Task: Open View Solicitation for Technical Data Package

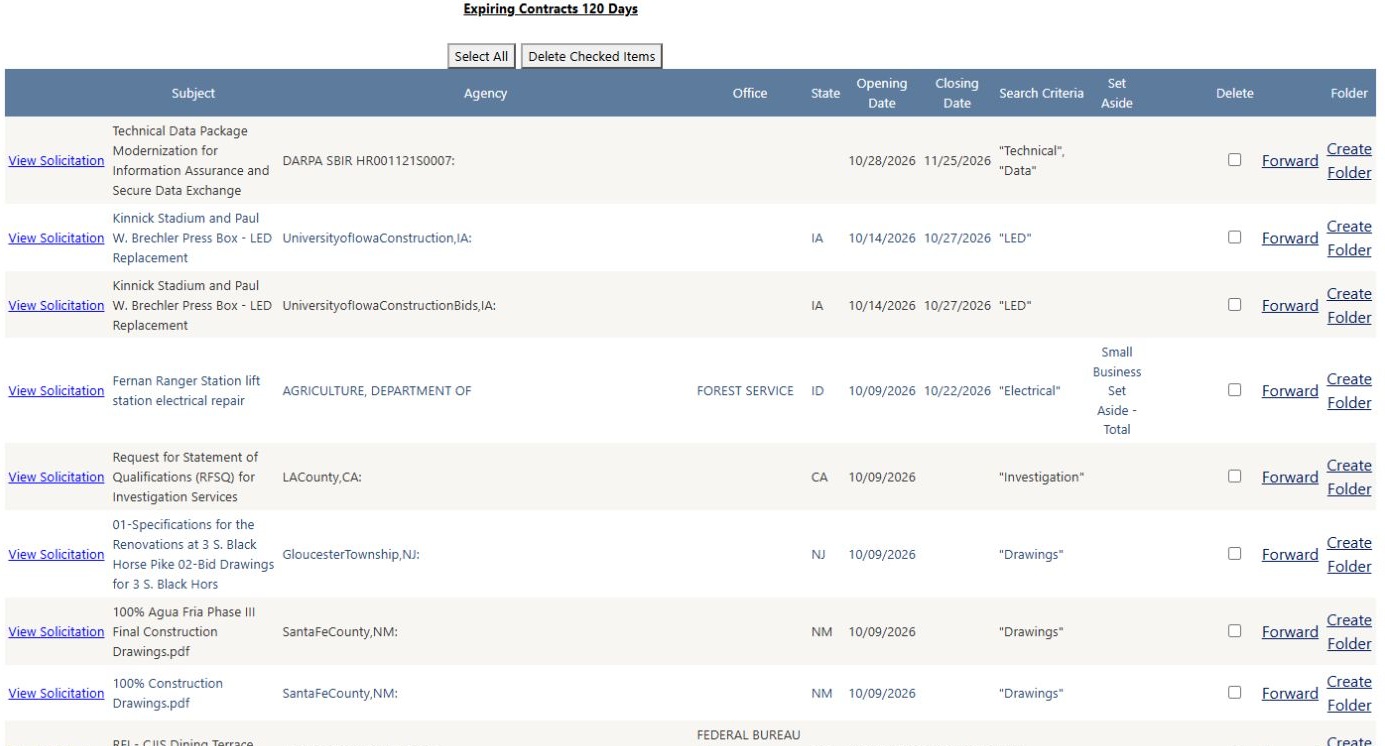Action: point(56,161)
